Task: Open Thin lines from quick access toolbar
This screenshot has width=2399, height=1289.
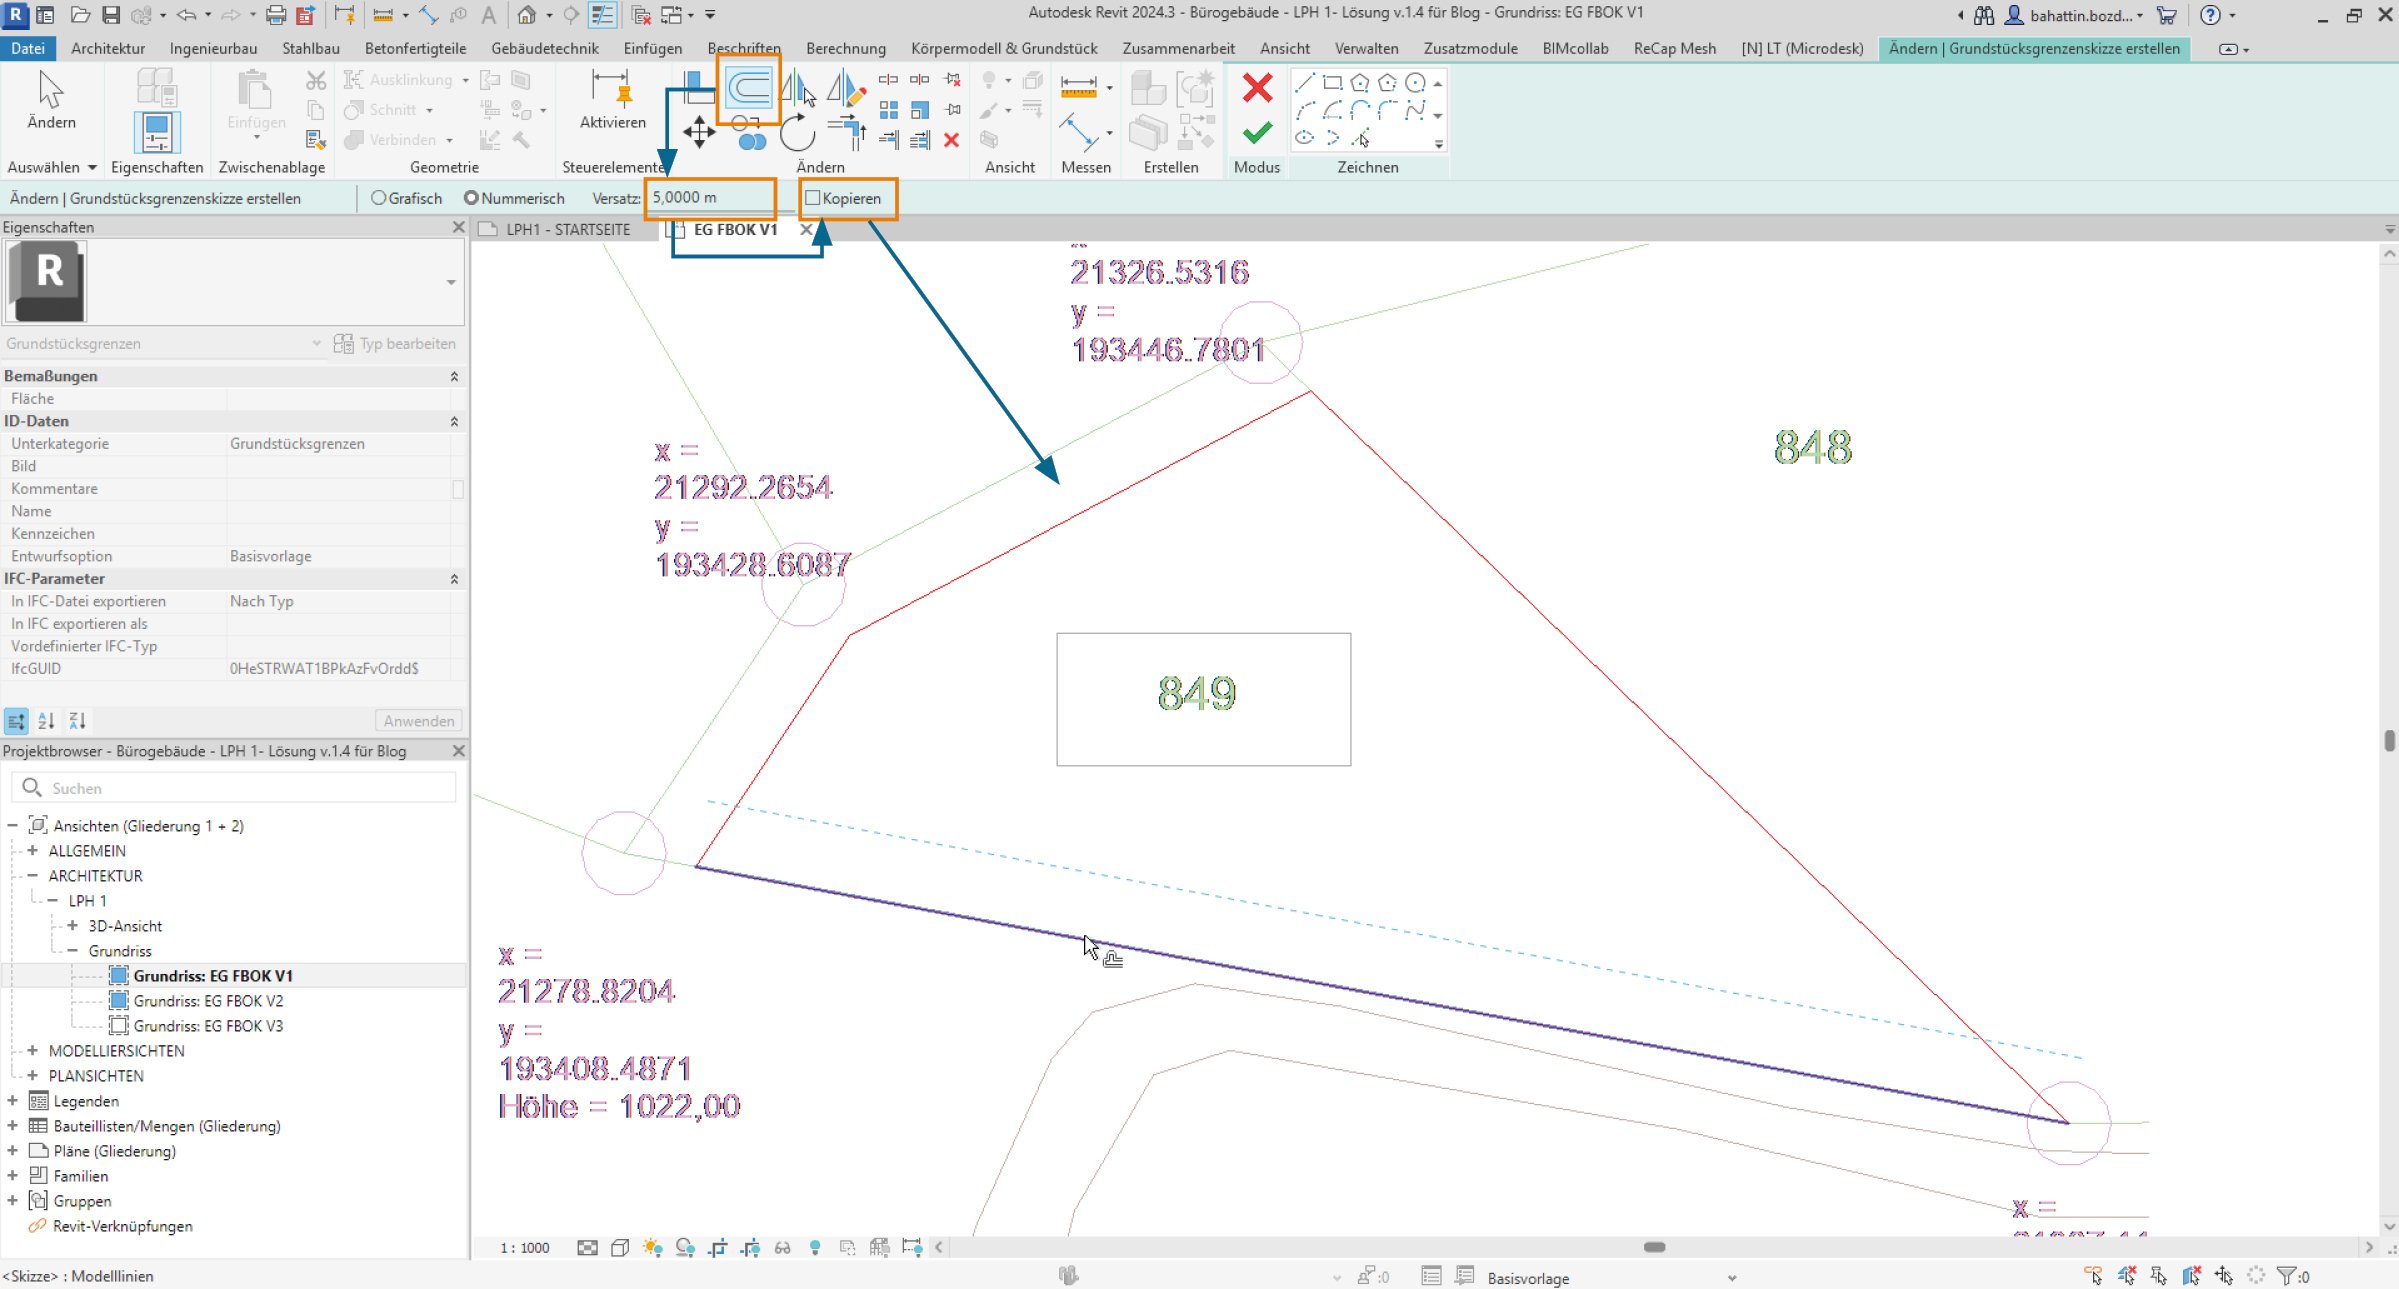Action: point(602,15)
